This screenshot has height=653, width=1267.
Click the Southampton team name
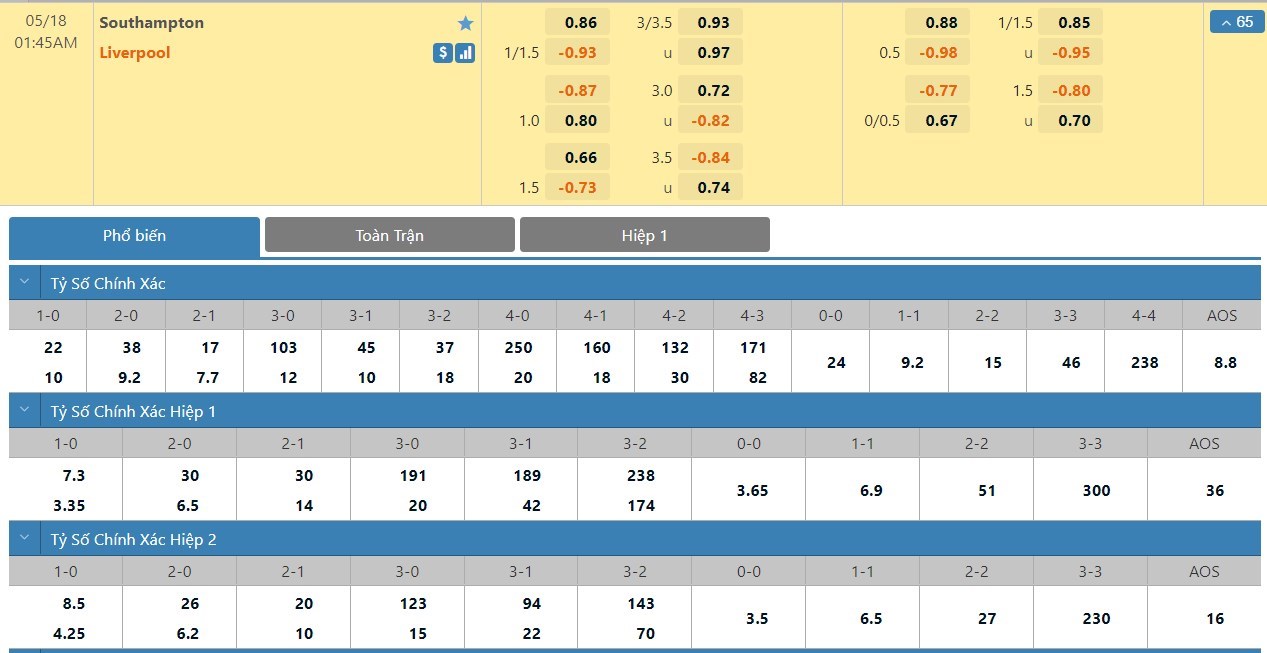click(x=152, y=23)
